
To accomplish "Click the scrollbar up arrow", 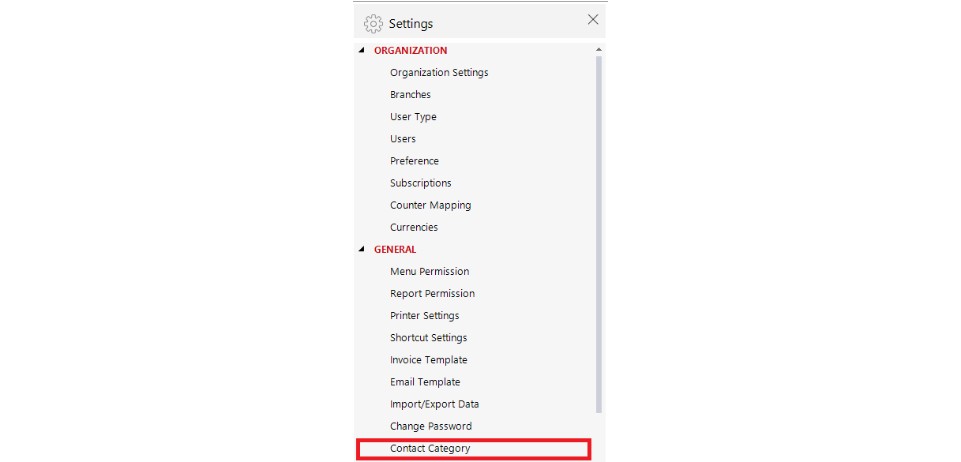I will point(599,50).
